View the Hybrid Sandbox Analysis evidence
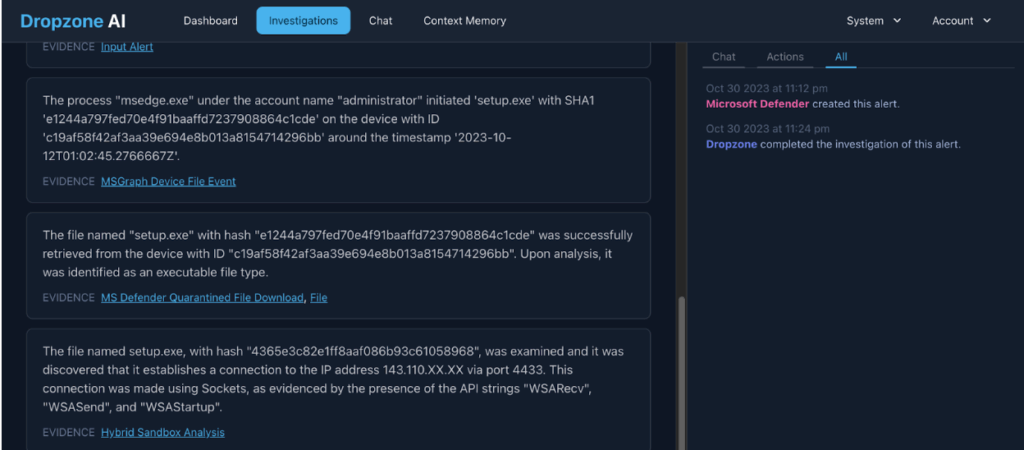 (162, 432)
